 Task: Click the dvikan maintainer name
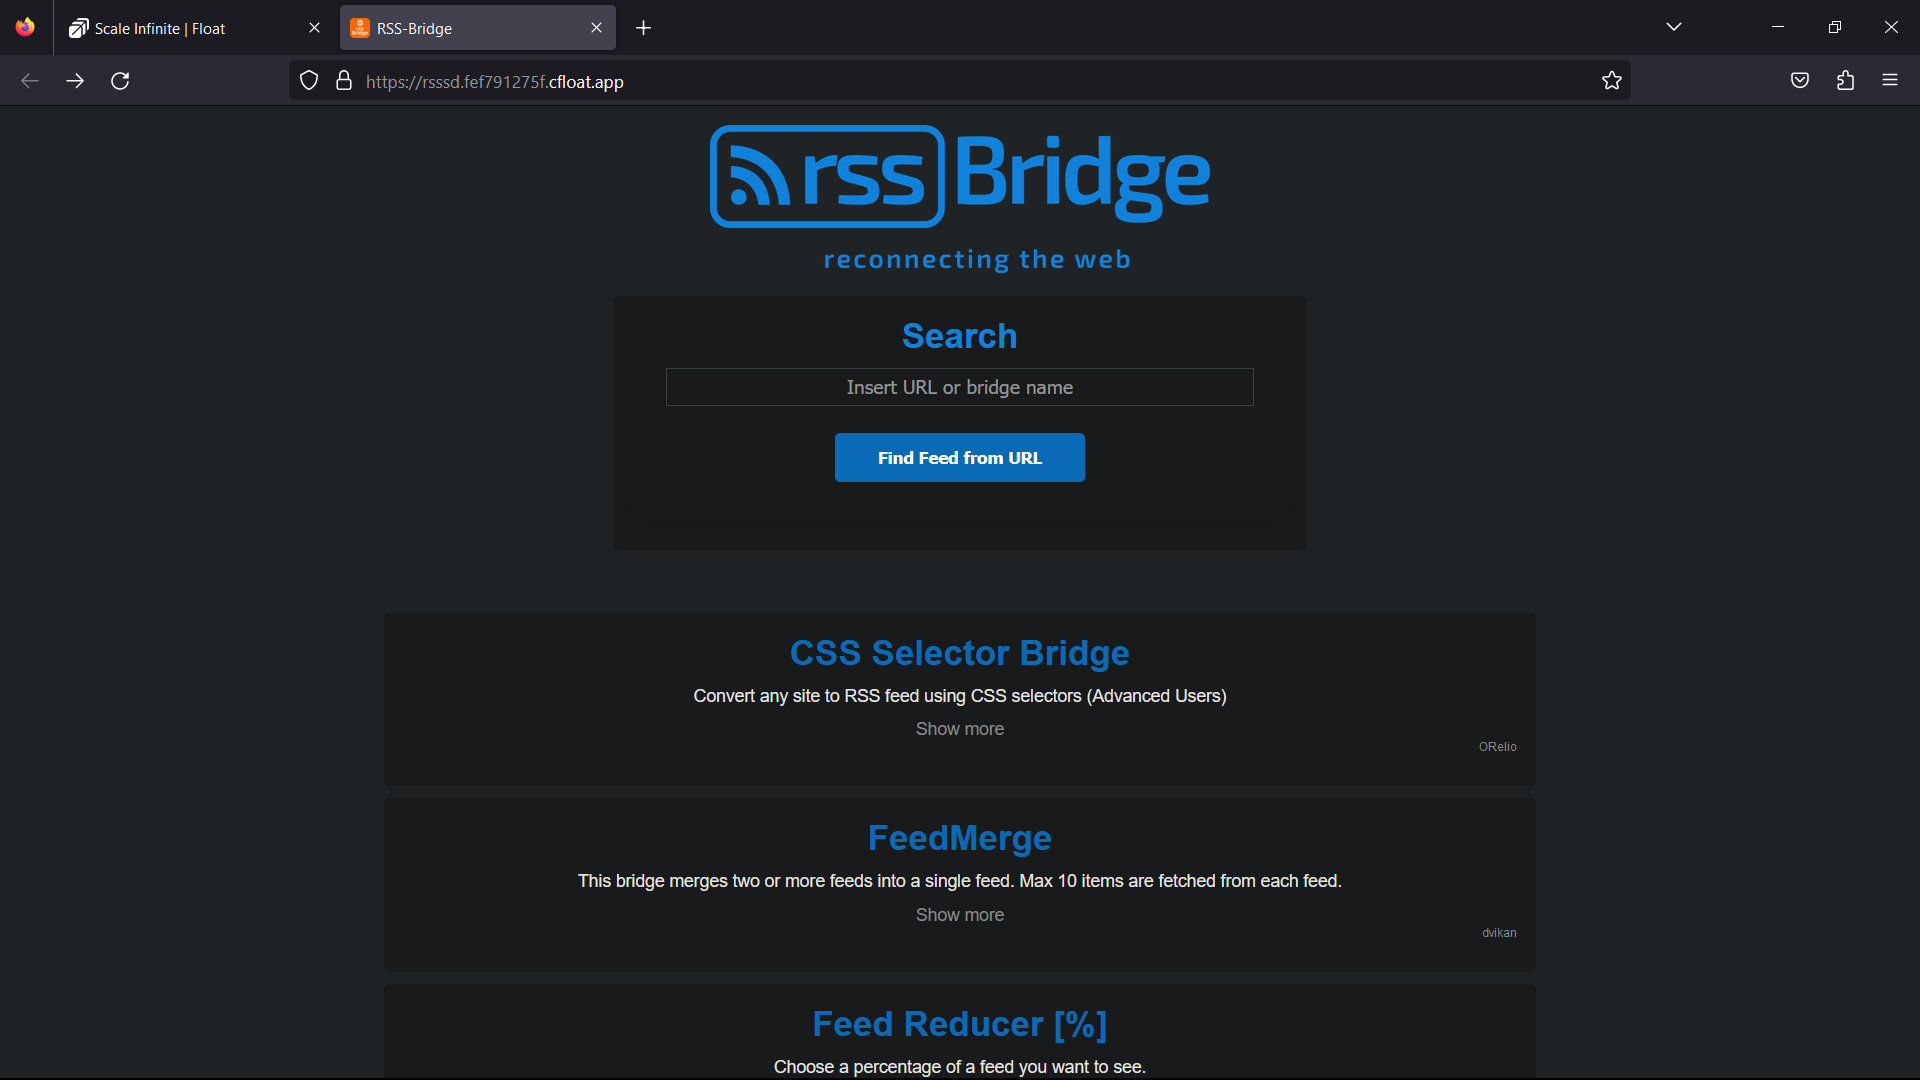[x=1499, y=933]
